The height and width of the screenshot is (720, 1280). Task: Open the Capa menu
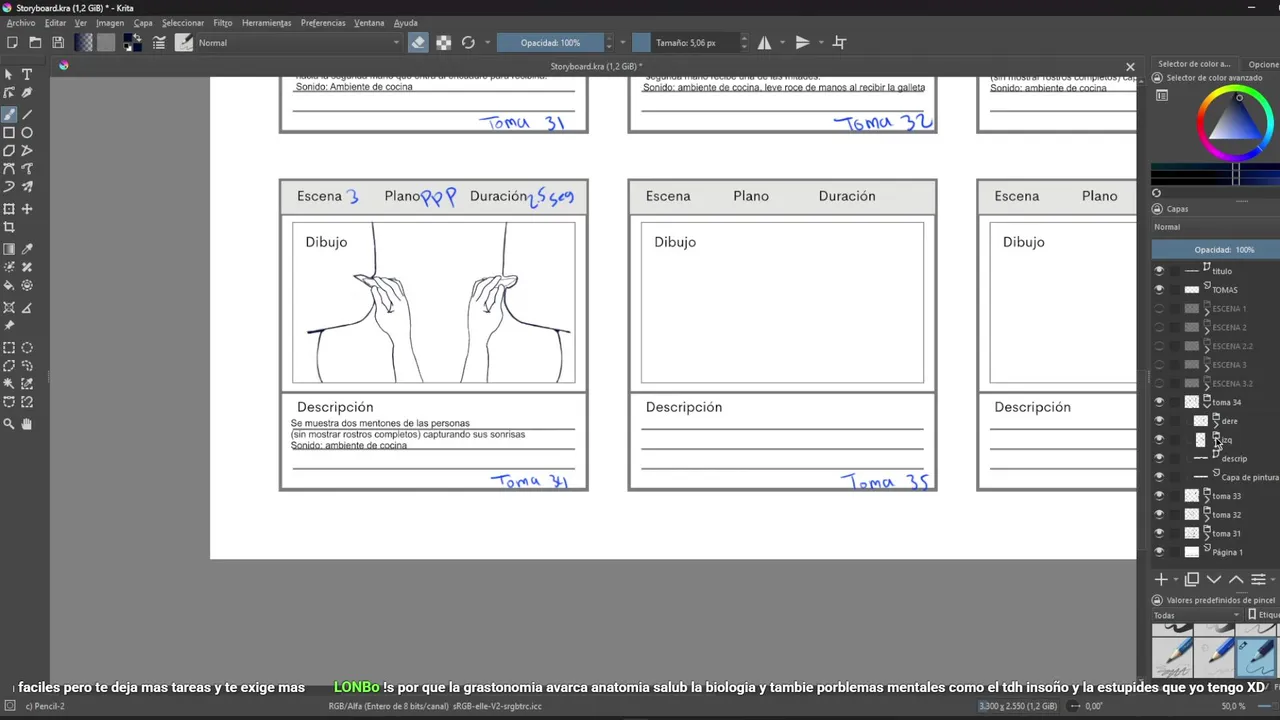143,23
